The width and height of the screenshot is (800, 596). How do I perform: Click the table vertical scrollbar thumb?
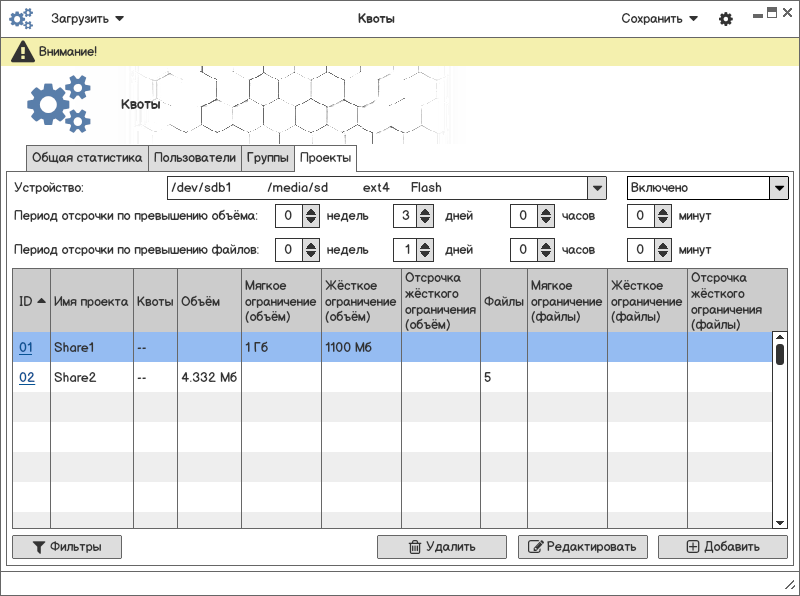[779, 352]
